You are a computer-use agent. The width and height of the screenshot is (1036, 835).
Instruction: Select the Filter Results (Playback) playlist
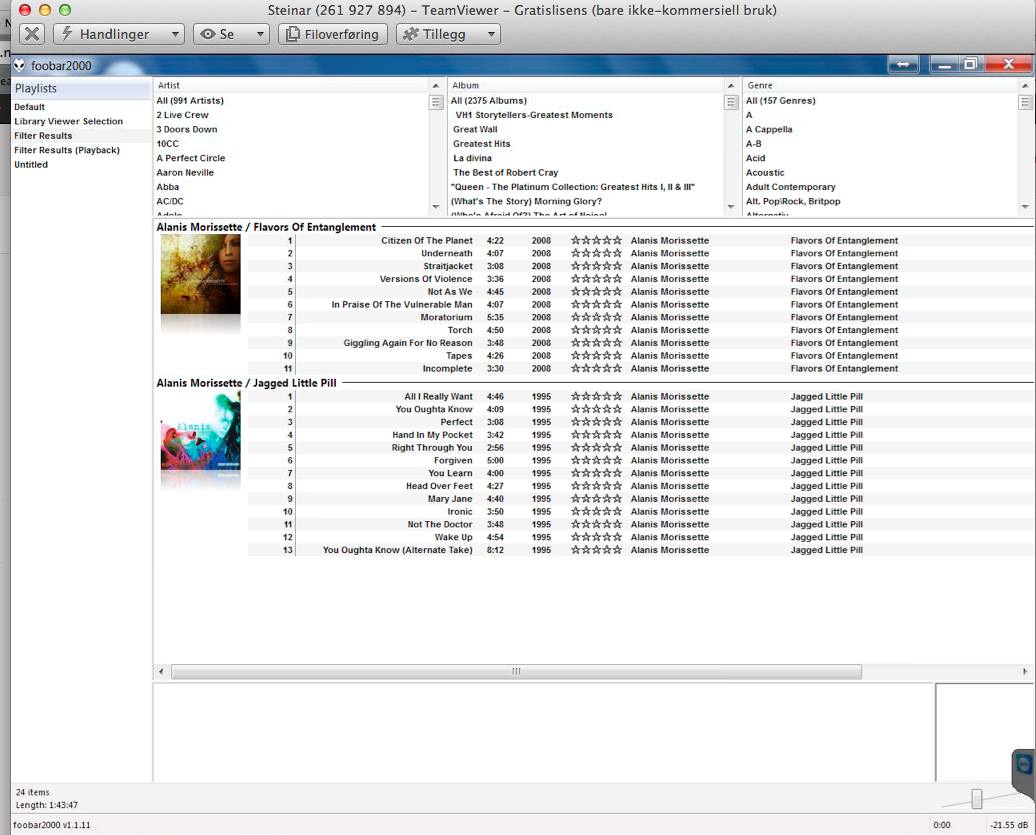(x=67, y=151)
